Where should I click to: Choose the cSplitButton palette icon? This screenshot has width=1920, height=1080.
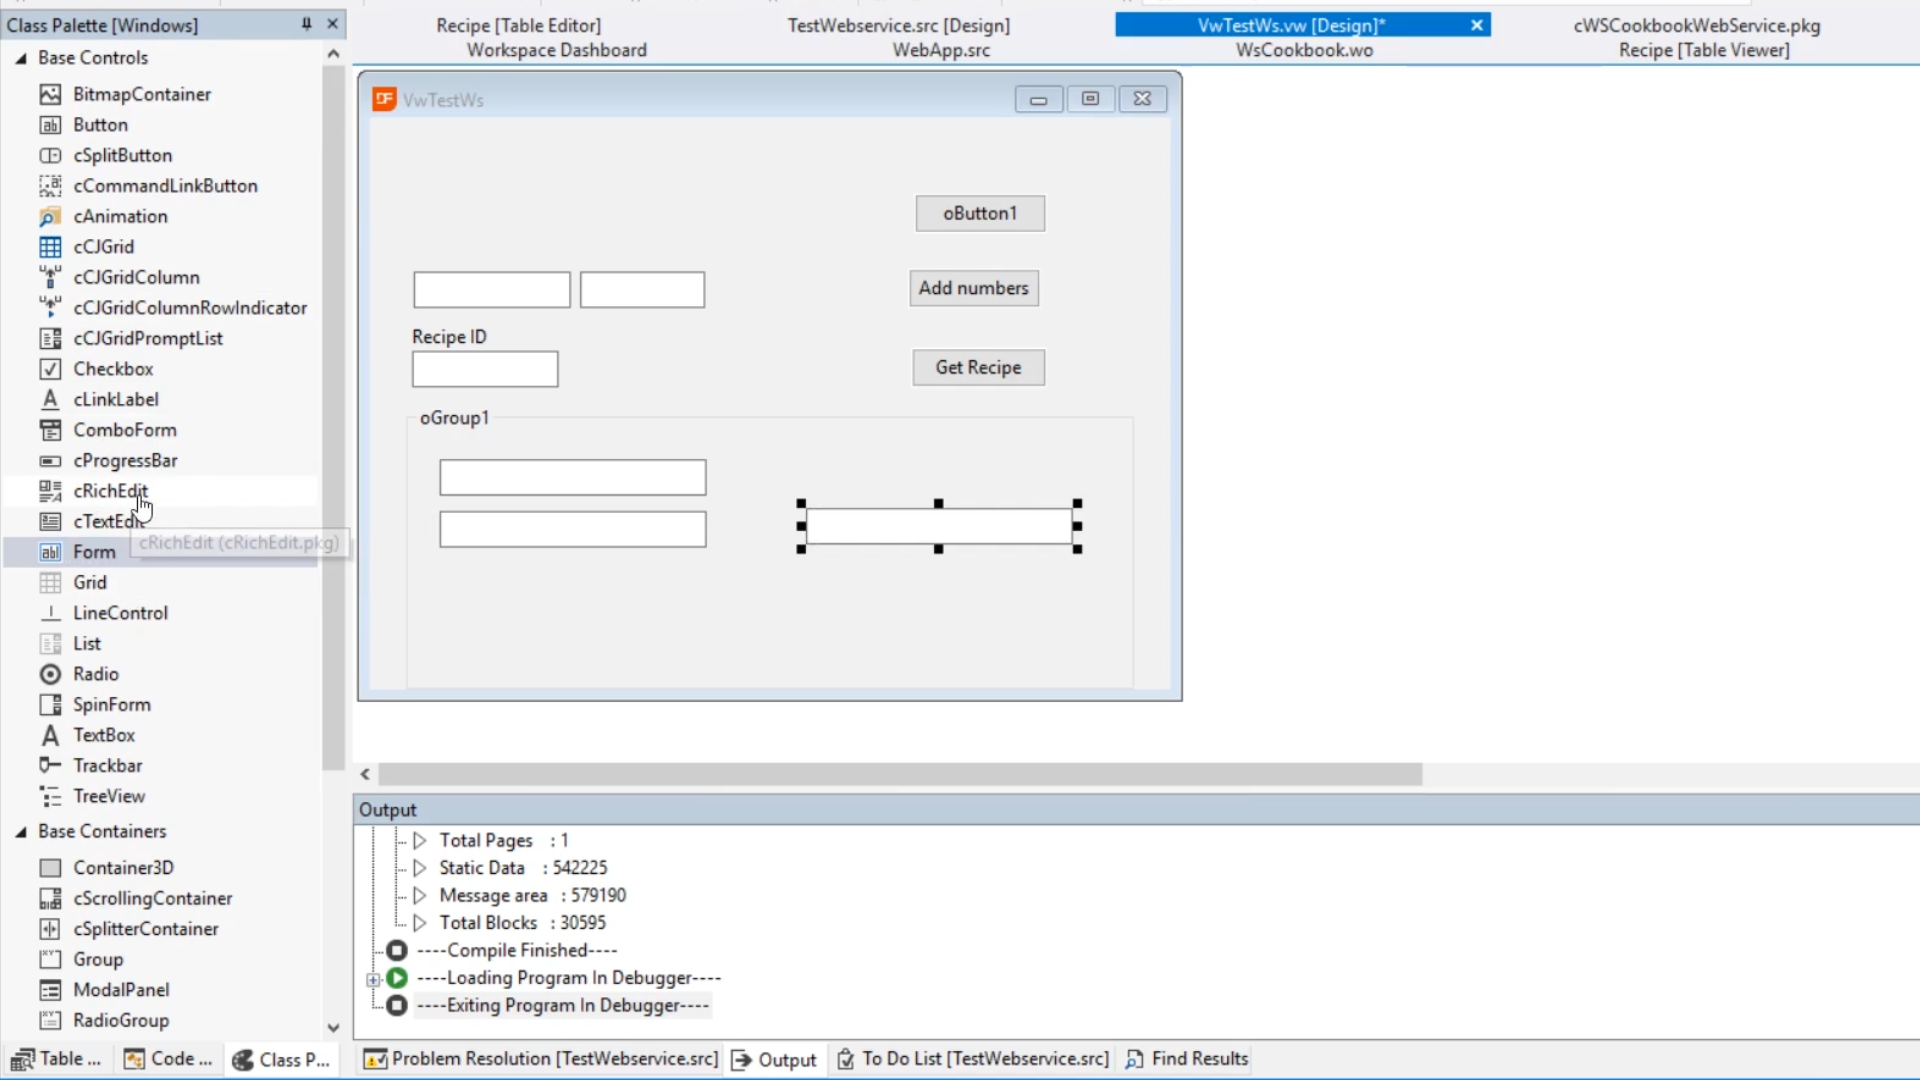pos(50,155)
